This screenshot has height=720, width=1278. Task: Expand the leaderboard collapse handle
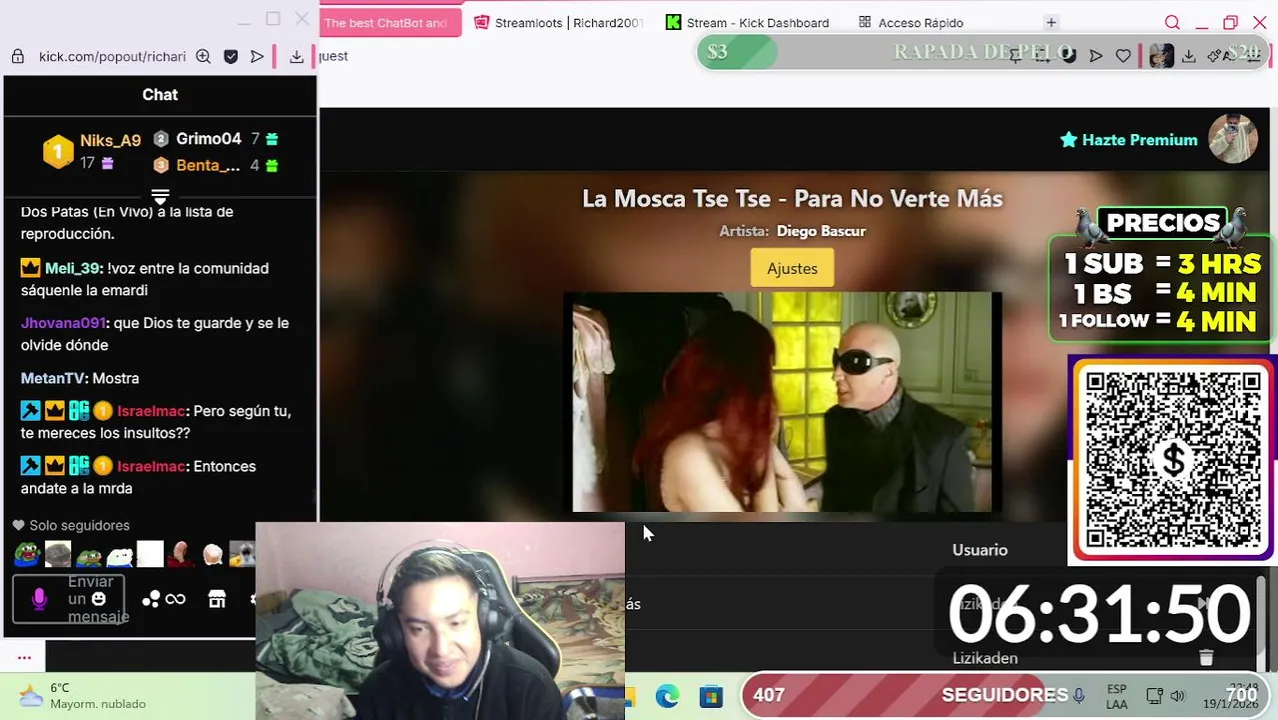click(160, 196)
